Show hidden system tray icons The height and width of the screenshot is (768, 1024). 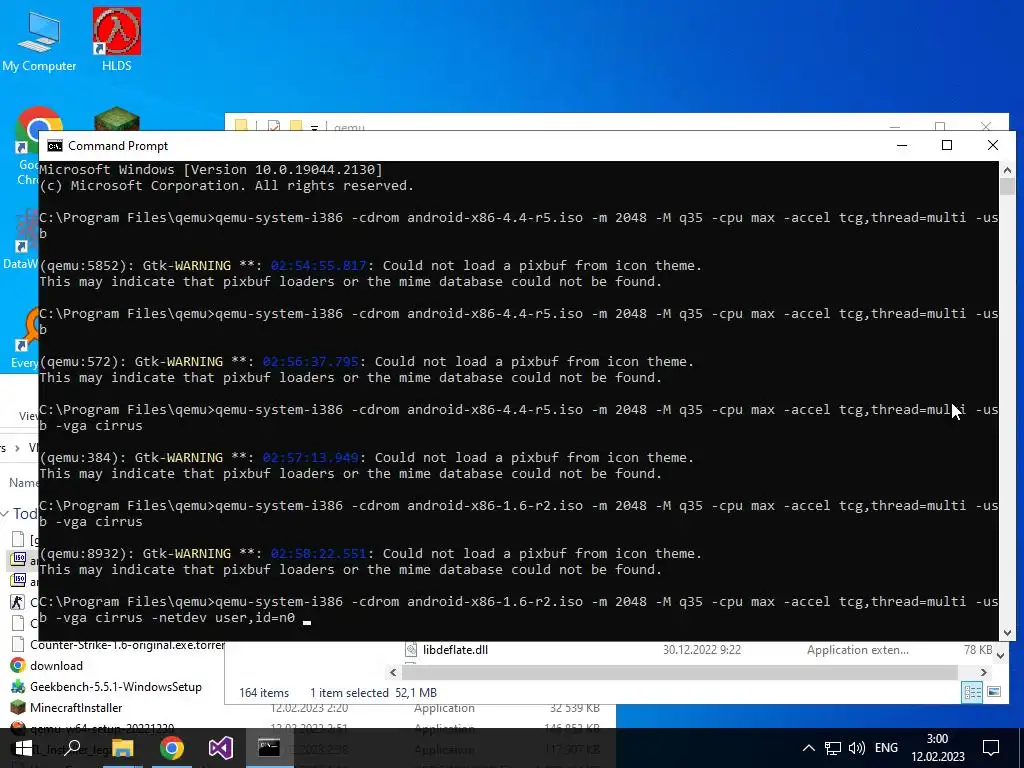coord(808,748)
